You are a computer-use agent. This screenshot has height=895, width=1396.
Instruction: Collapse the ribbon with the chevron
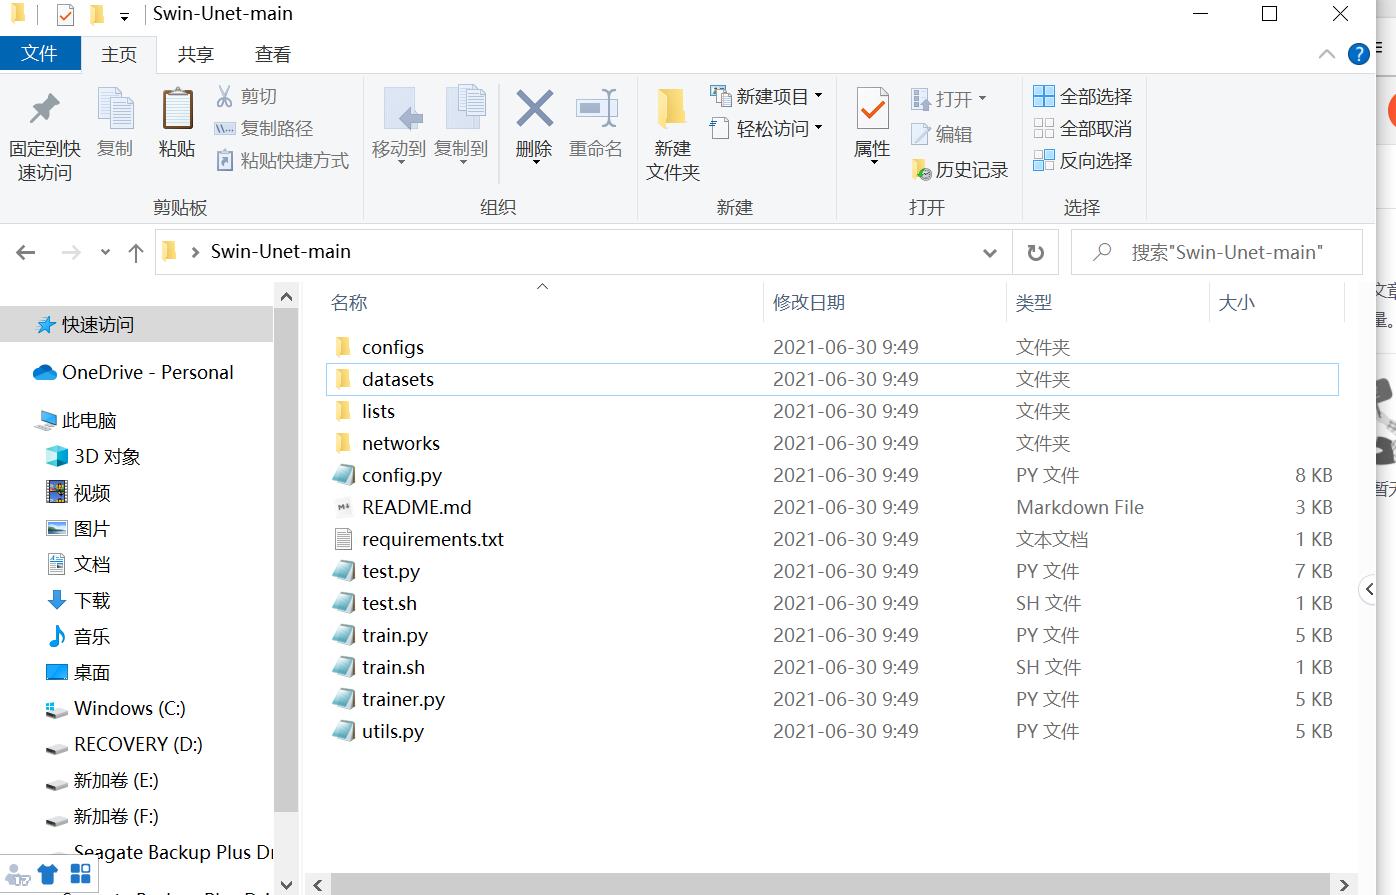(x=1327, y=54)
